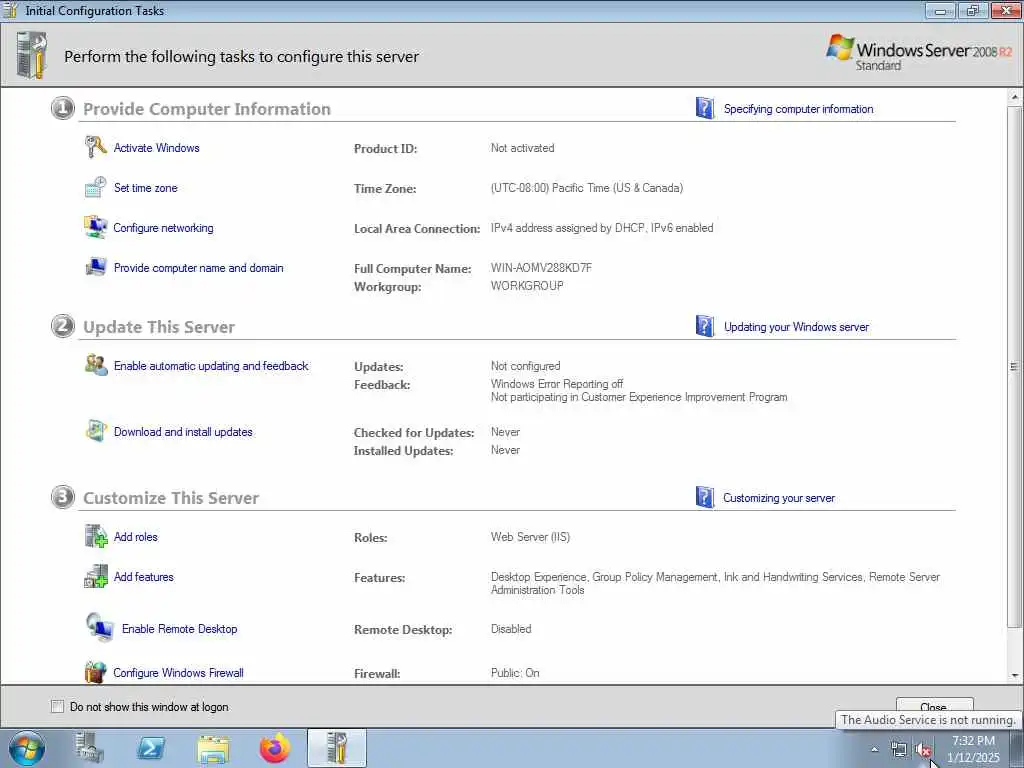
Task: Click the IPv4 address assigned by DHCP text
Action: (568, 228)
